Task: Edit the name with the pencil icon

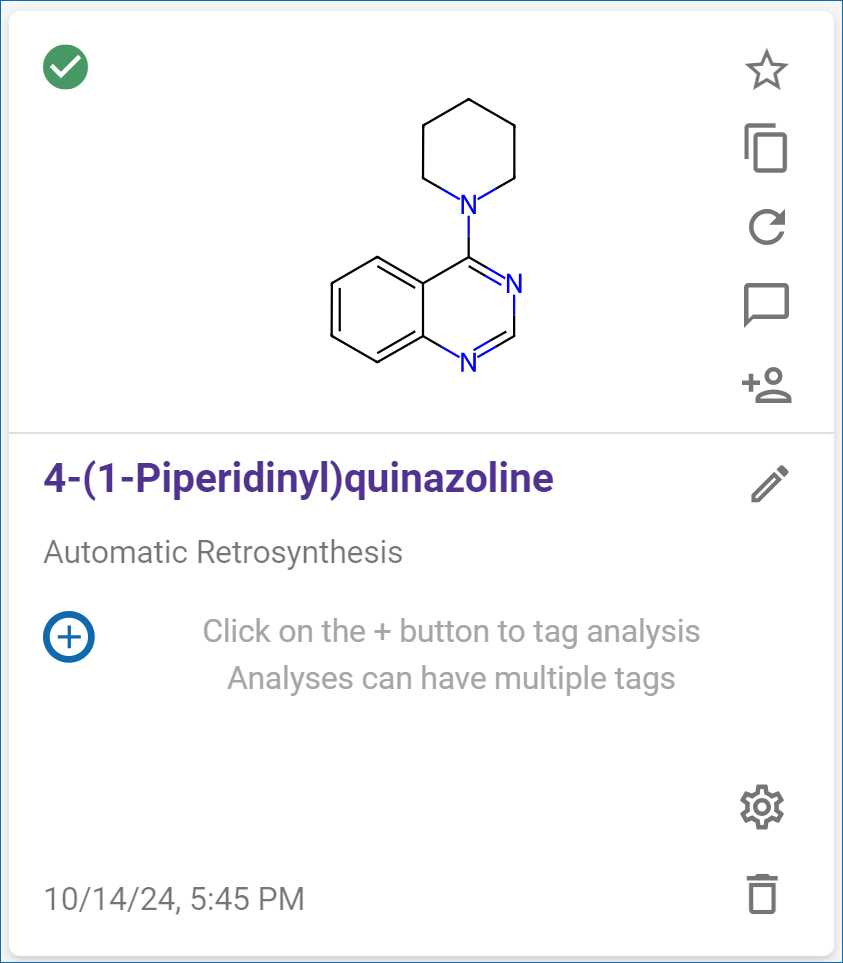Action: 770,484
